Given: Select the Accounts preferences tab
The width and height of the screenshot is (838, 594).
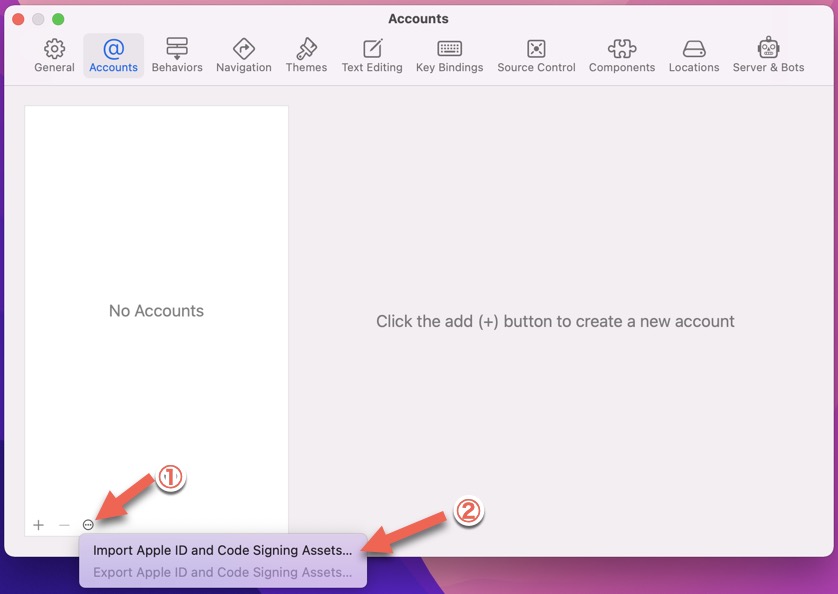Looking at the screenshot, I should tap(113, 56).
